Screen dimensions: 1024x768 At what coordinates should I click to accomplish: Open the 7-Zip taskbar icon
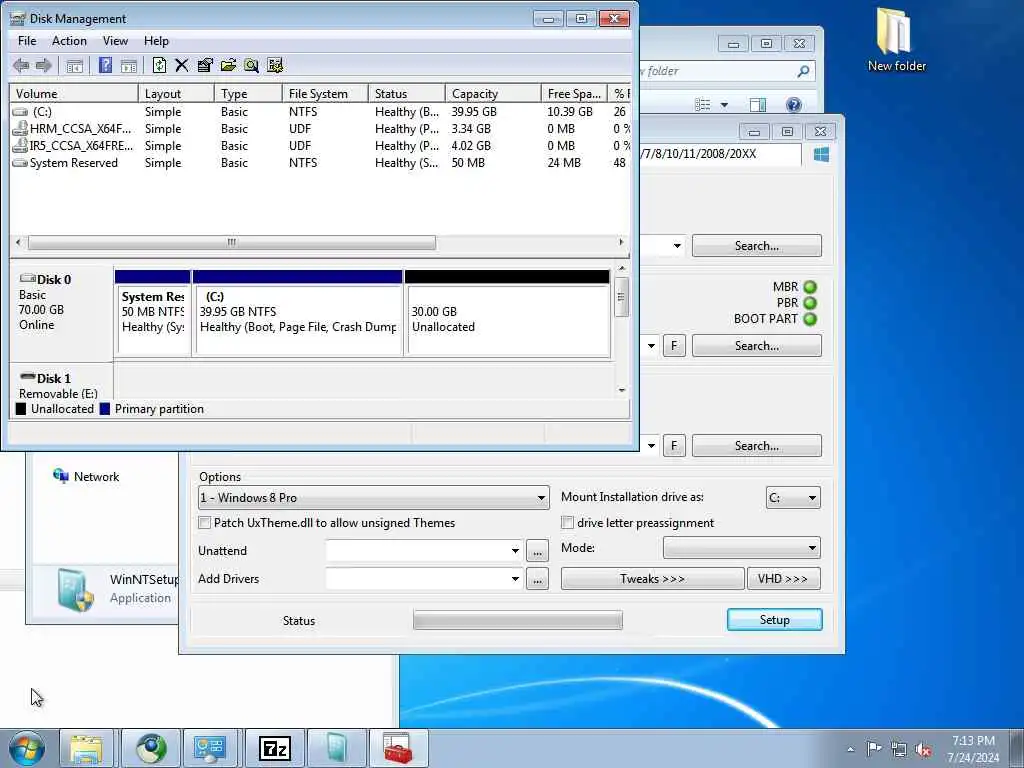point(274,748)
